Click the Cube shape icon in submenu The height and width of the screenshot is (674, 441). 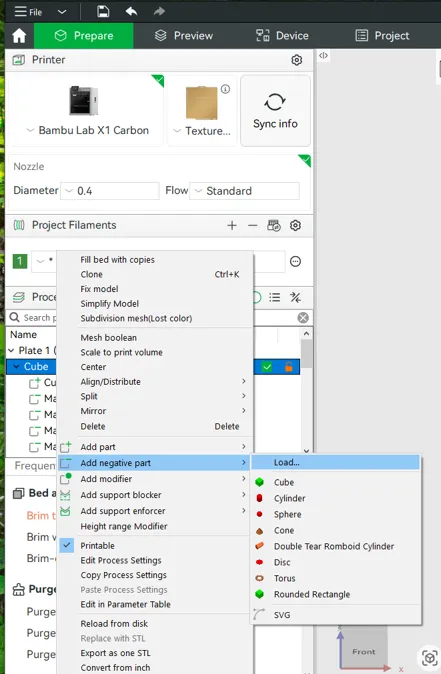[259, 482]
